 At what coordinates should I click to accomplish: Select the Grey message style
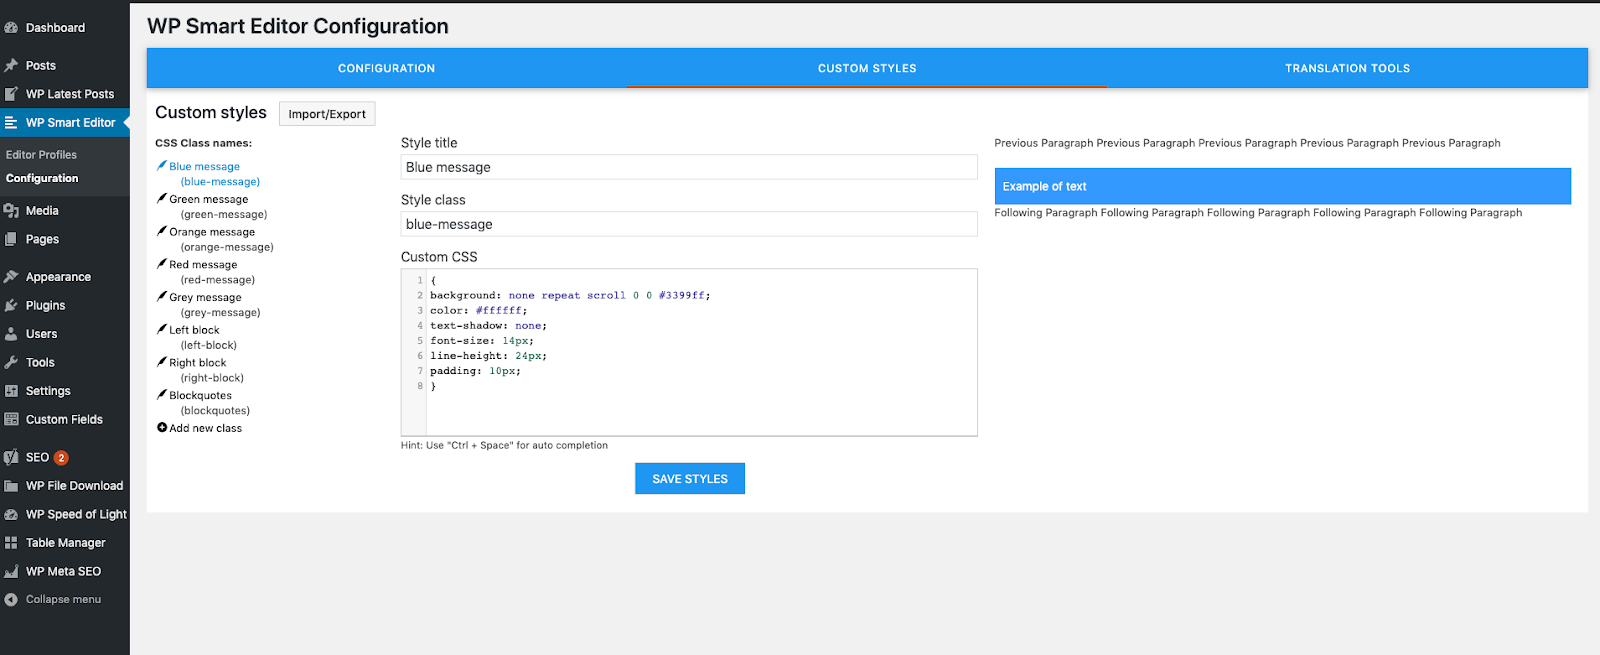click(205, 297)
